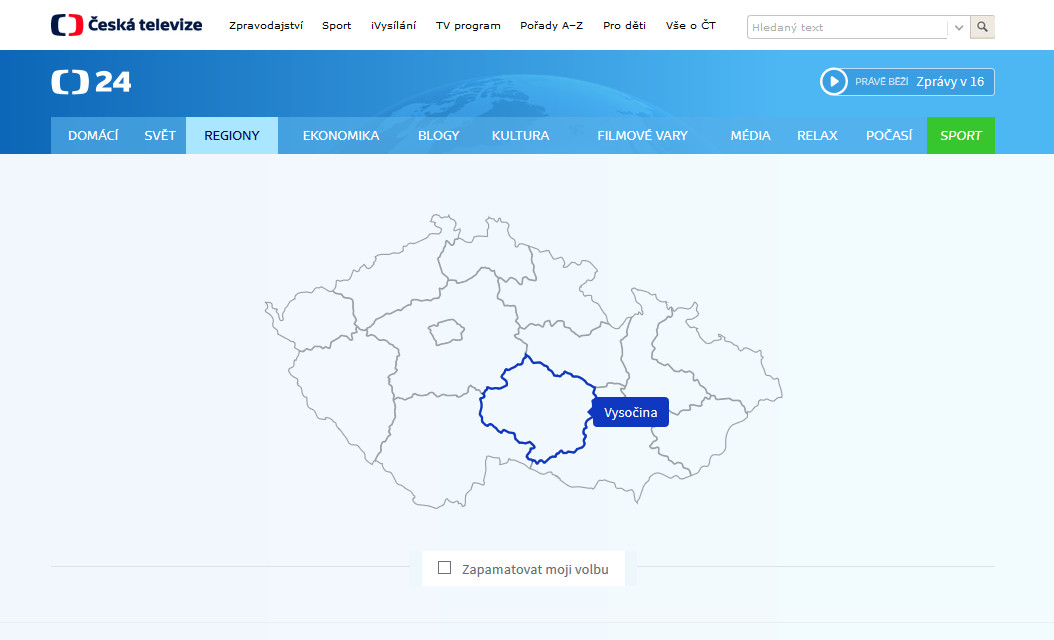This screenshot has width=1054, height=640.
Task: Click the ČT24 channel logo
Action: [91, 81]
